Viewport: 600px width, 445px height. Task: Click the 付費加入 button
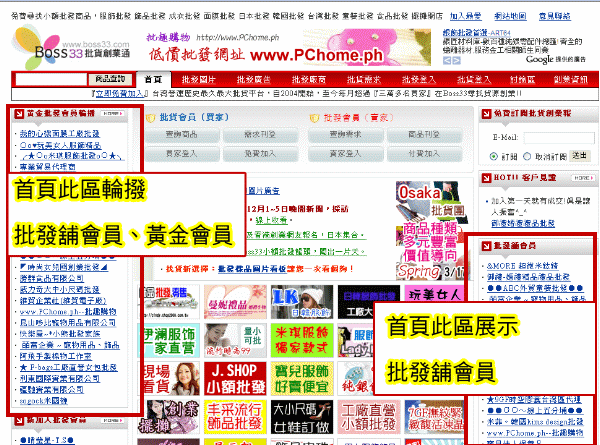point(424,154)
